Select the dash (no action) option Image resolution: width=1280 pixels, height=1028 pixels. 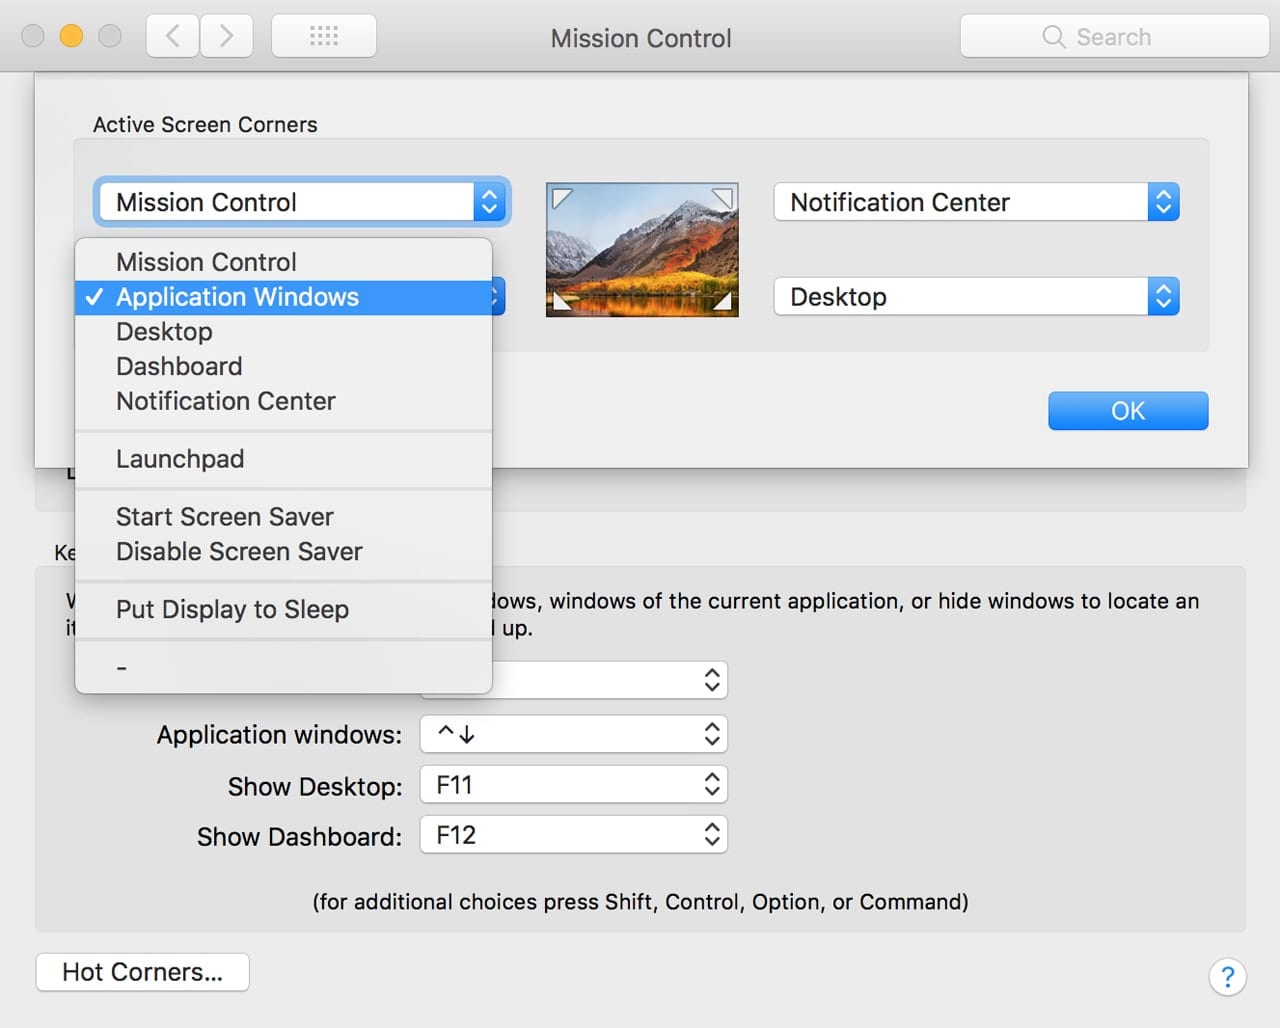click(122, 667)
